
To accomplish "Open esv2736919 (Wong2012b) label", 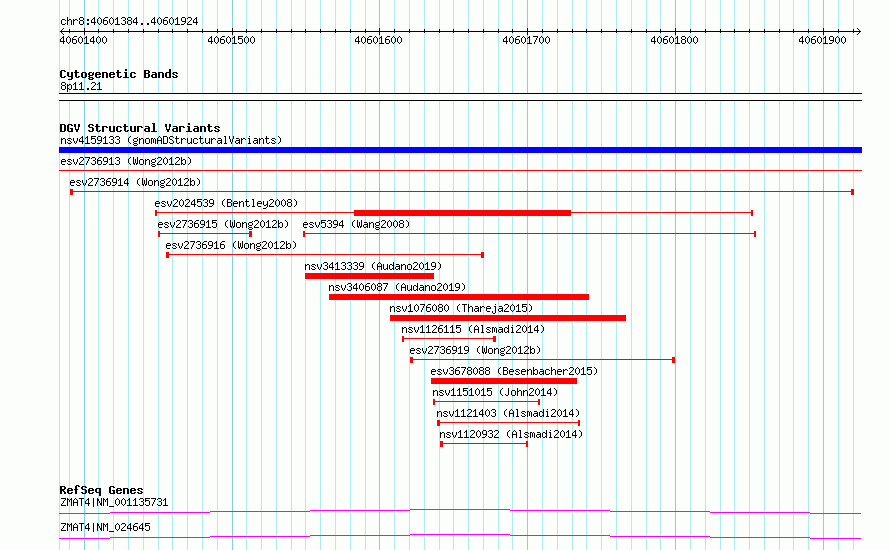I will click(x=475, y=350).
